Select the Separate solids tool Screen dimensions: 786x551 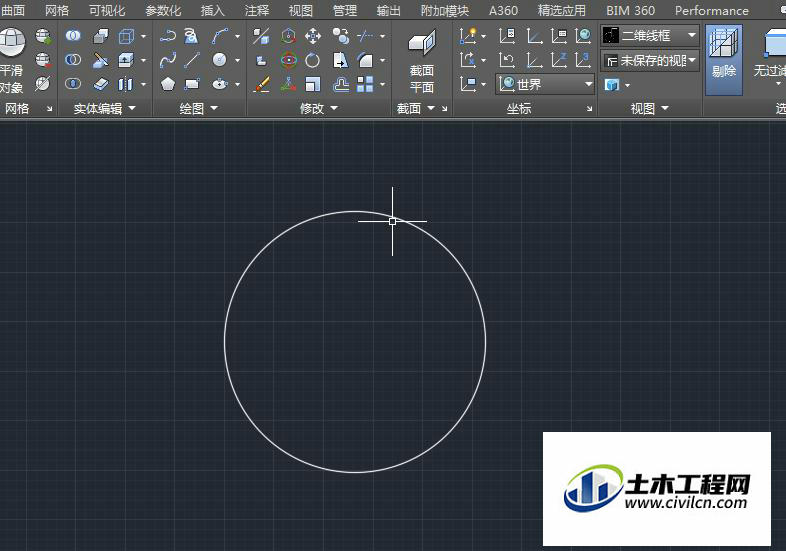125,84
